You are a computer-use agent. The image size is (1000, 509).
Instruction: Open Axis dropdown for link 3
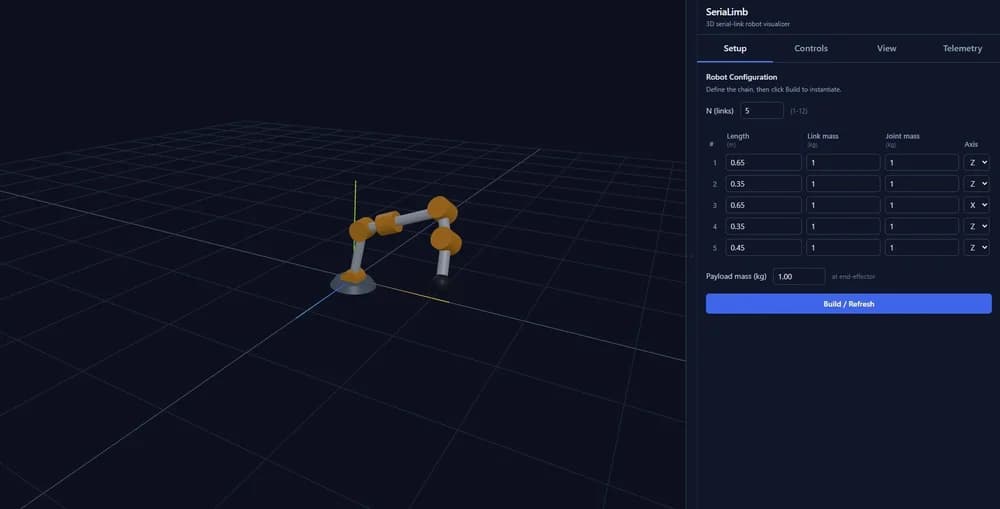click(976, 205)
